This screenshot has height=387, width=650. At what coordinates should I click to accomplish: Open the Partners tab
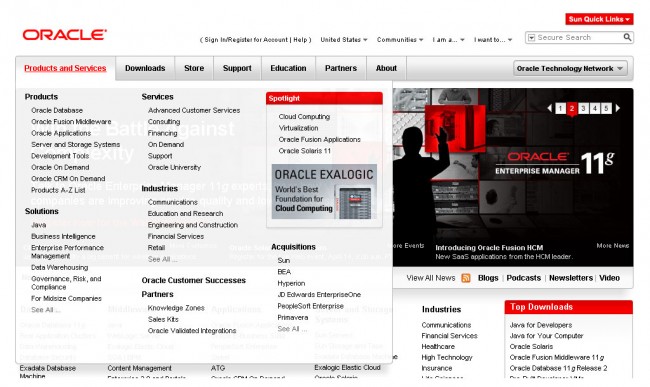click(x=341, y=68)
